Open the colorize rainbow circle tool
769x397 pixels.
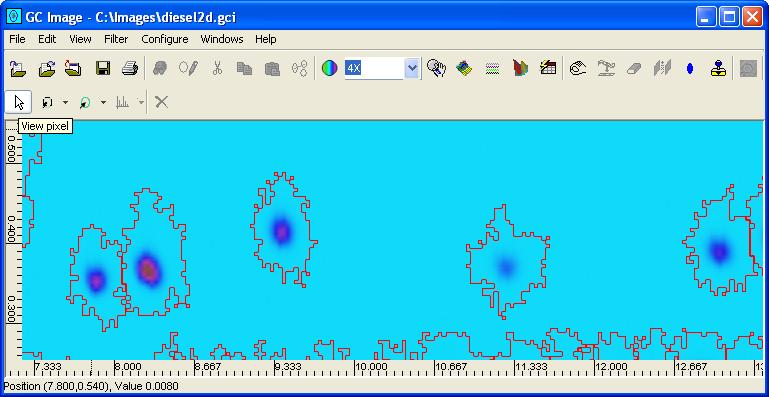[330, 68]
